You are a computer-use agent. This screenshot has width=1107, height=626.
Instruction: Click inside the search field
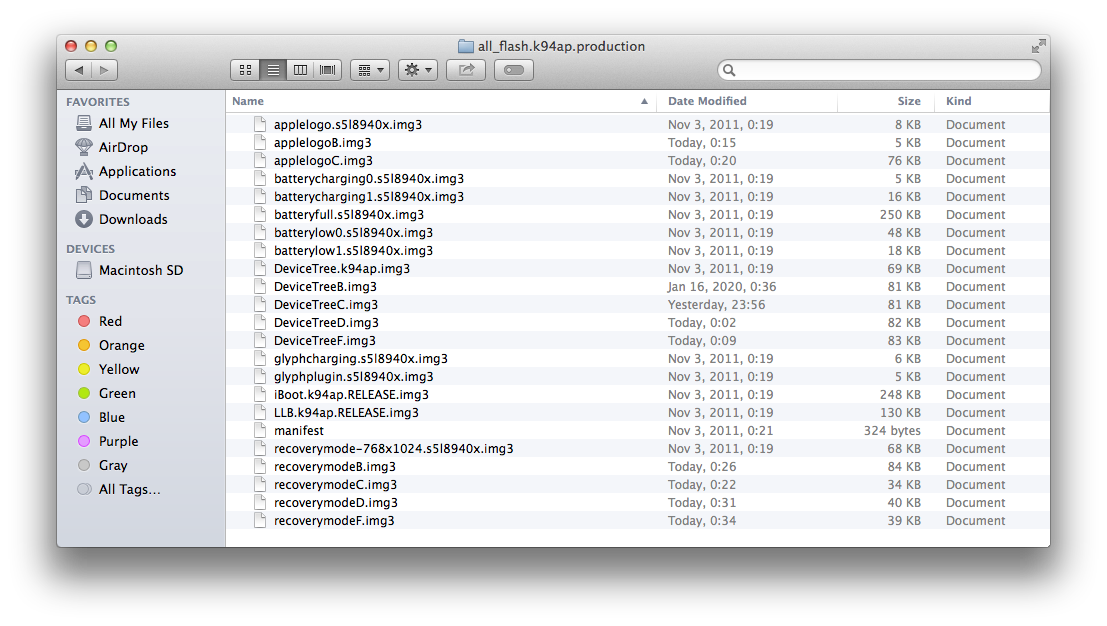pos(879,70)
